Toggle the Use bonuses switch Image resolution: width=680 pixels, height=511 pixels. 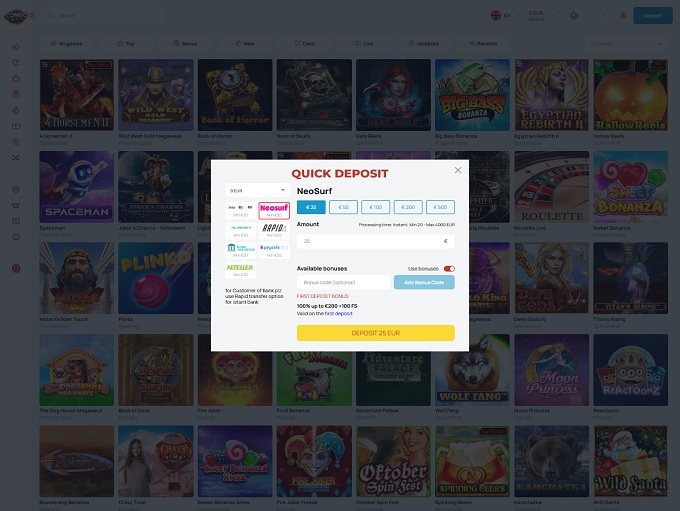pos(449,268)
